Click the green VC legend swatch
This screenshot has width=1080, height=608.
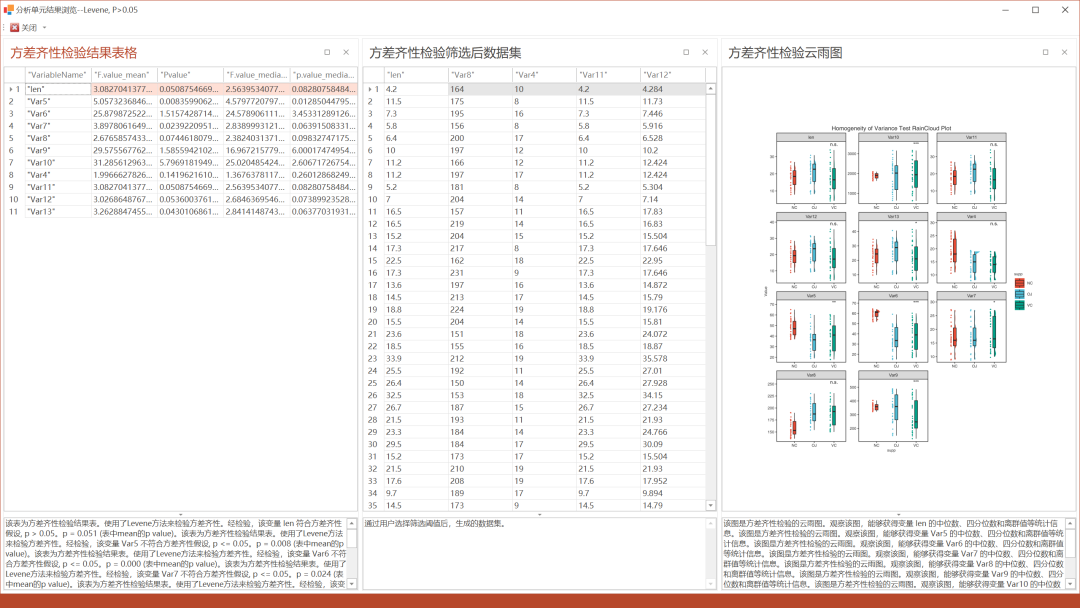[x=1019, y=305]
